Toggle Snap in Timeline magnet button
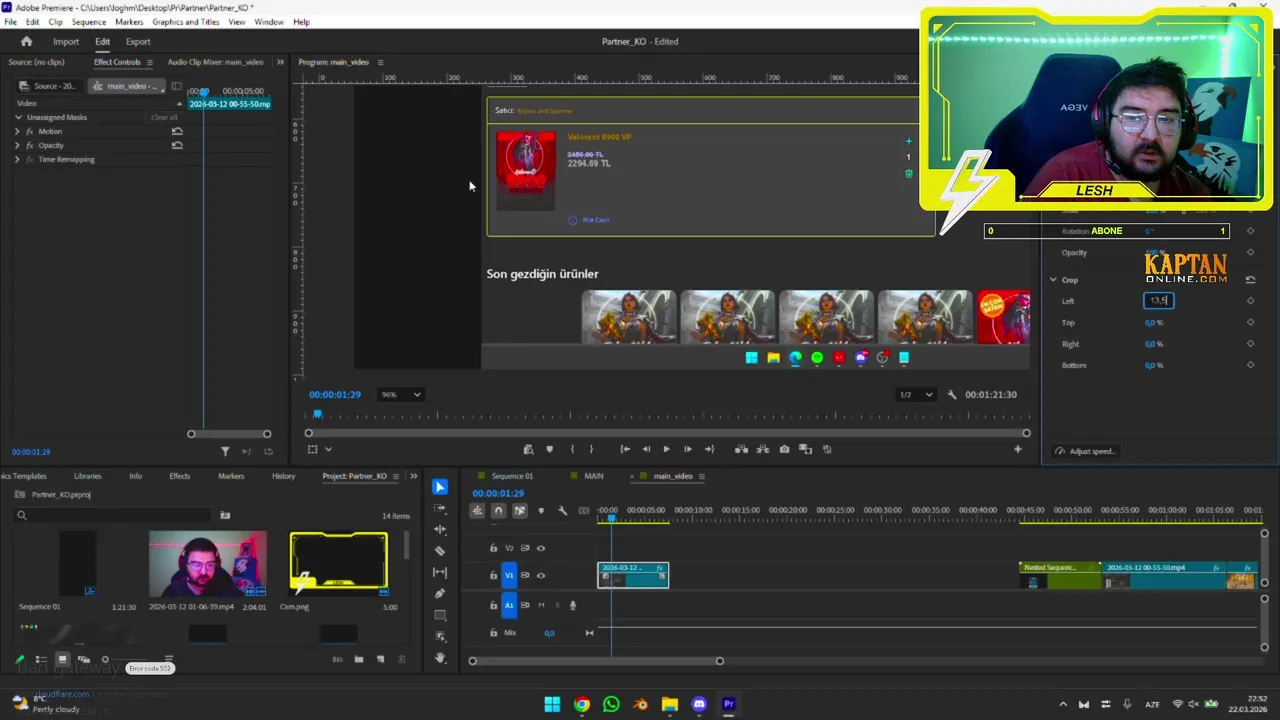Screen dimensions: 1280x720 coord(498,511)
